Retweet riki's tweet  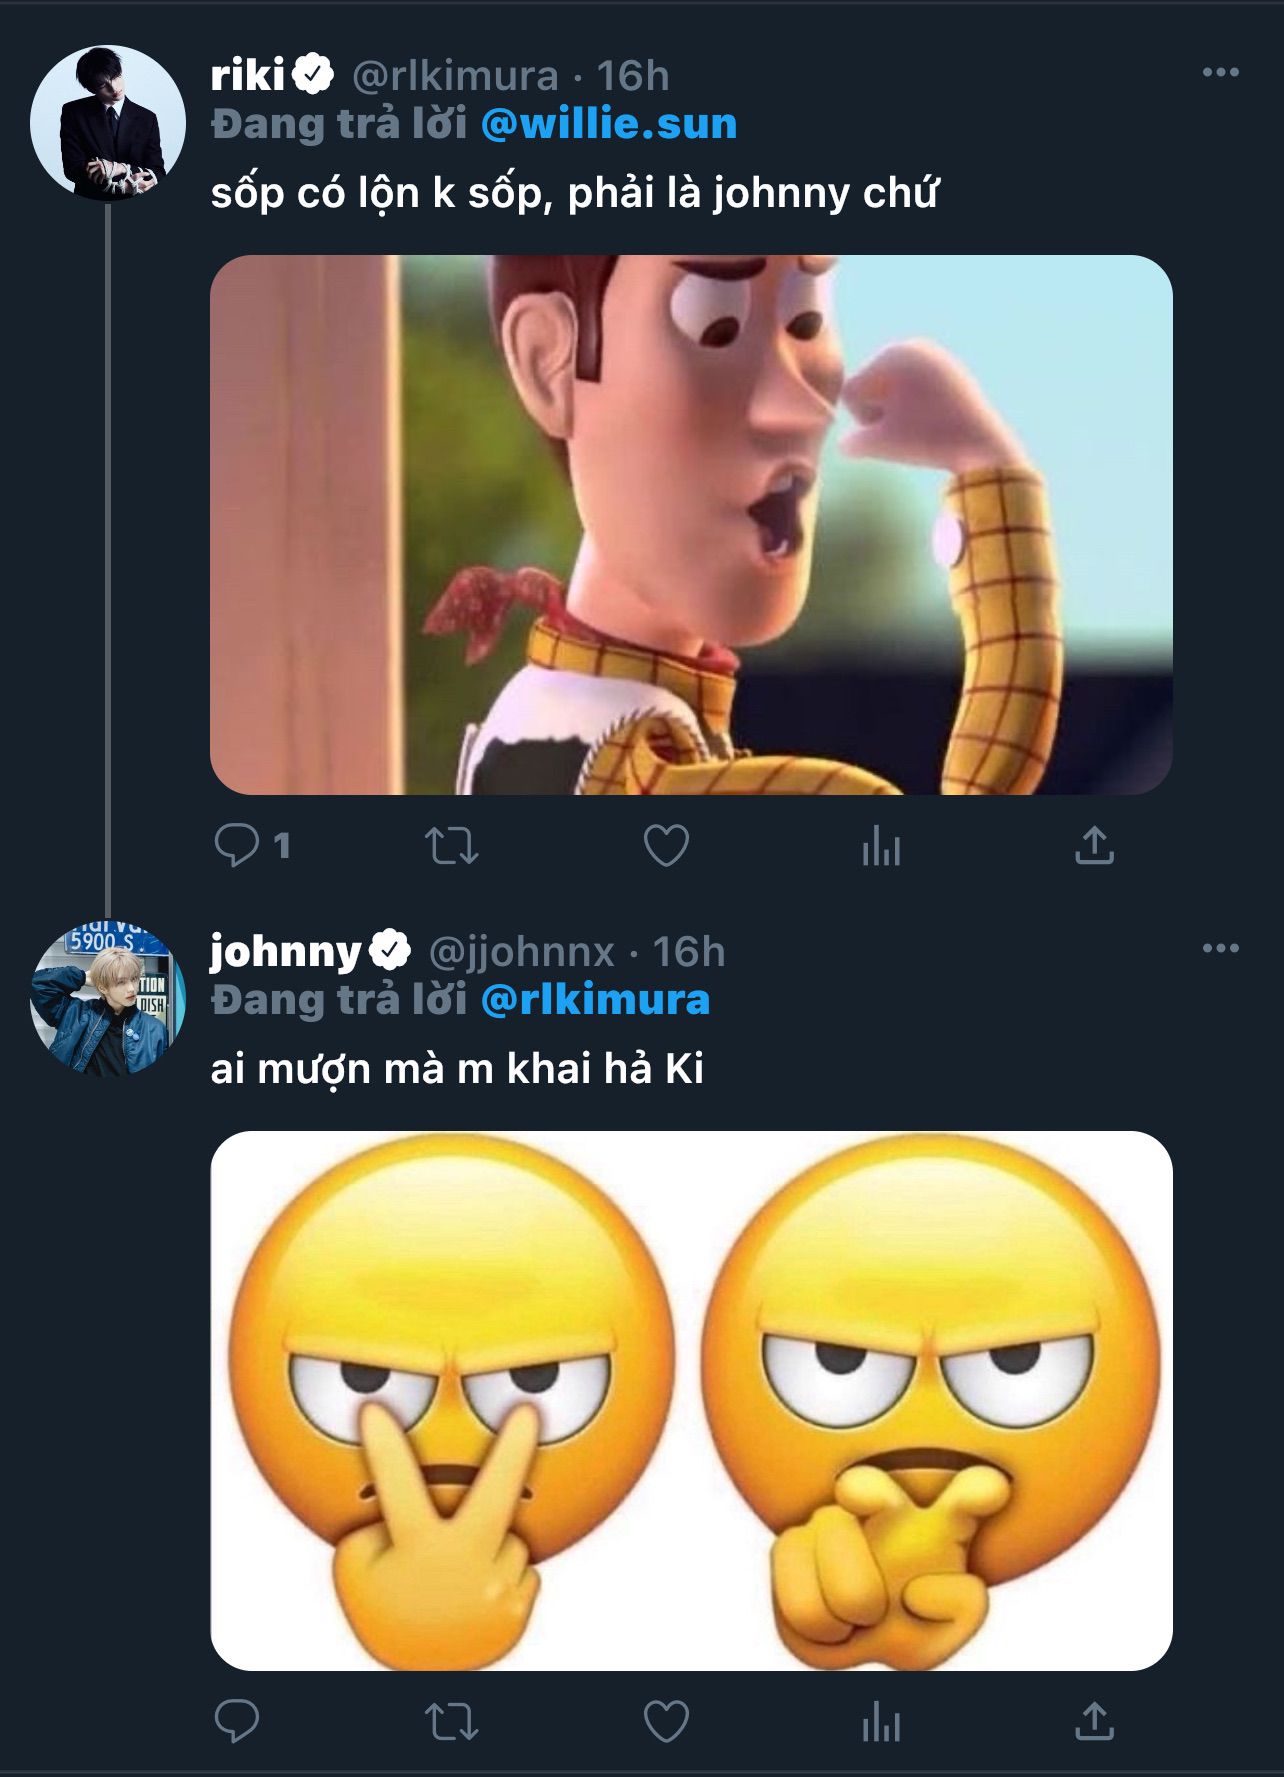point(451,846)
